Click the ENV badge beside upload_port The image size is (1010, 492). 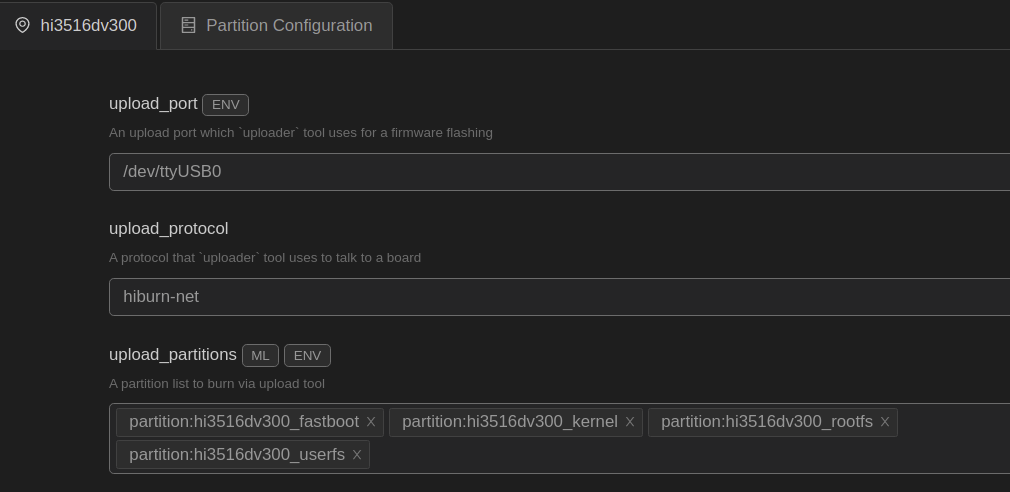[226, 104]
